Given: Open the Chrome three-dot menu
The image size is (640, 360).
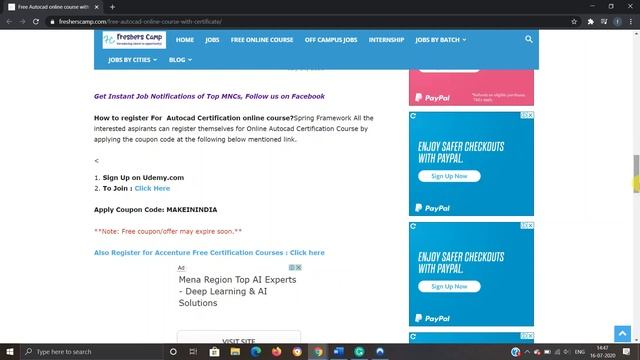Looking at the screenshot, I should pyautogui.click(x=631, y=21).
